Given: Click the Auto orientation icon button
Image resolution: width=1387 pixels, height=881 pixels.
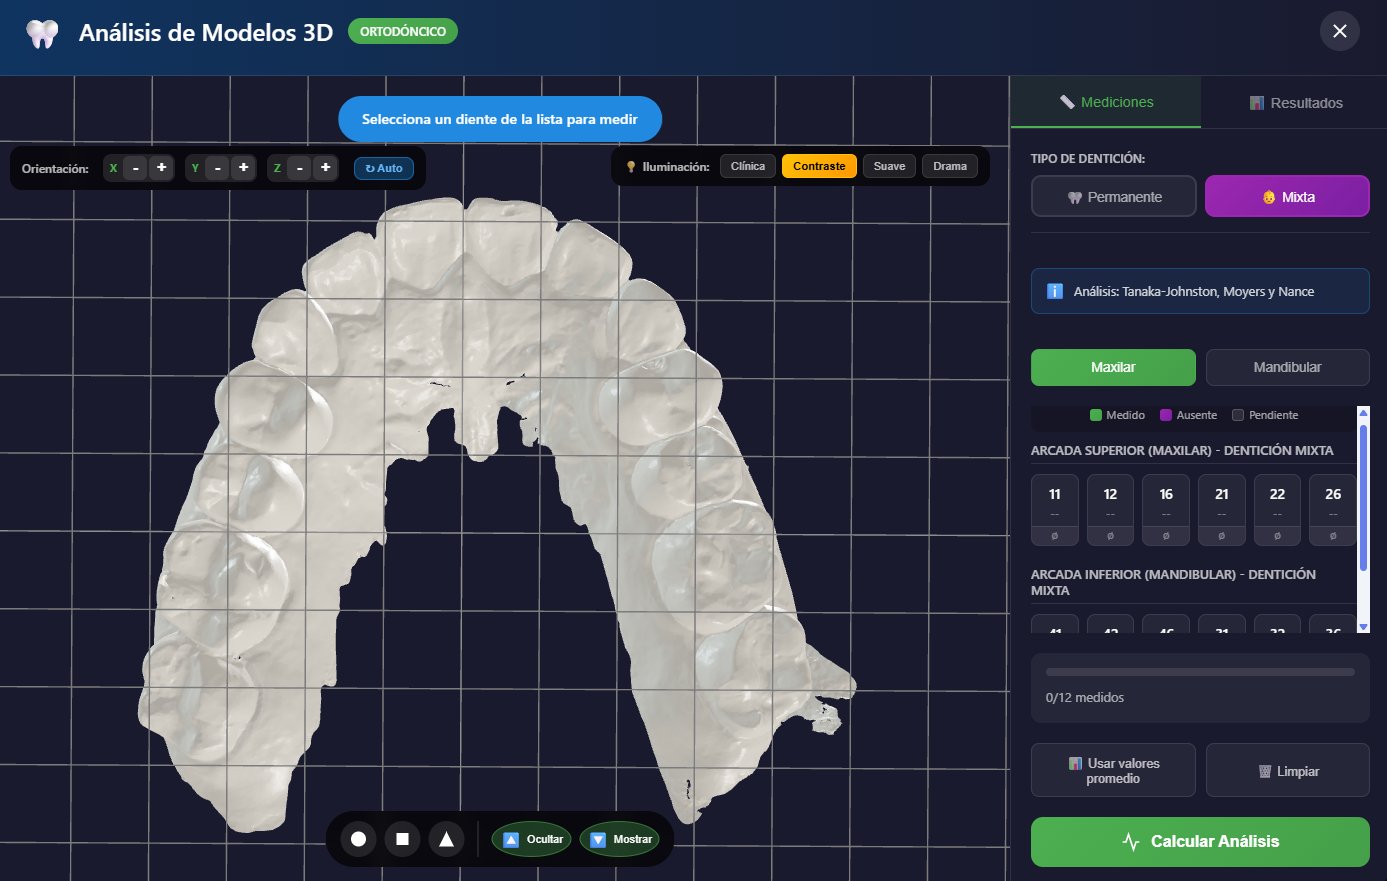Looking at the screenshot, I should click(383, 168).
